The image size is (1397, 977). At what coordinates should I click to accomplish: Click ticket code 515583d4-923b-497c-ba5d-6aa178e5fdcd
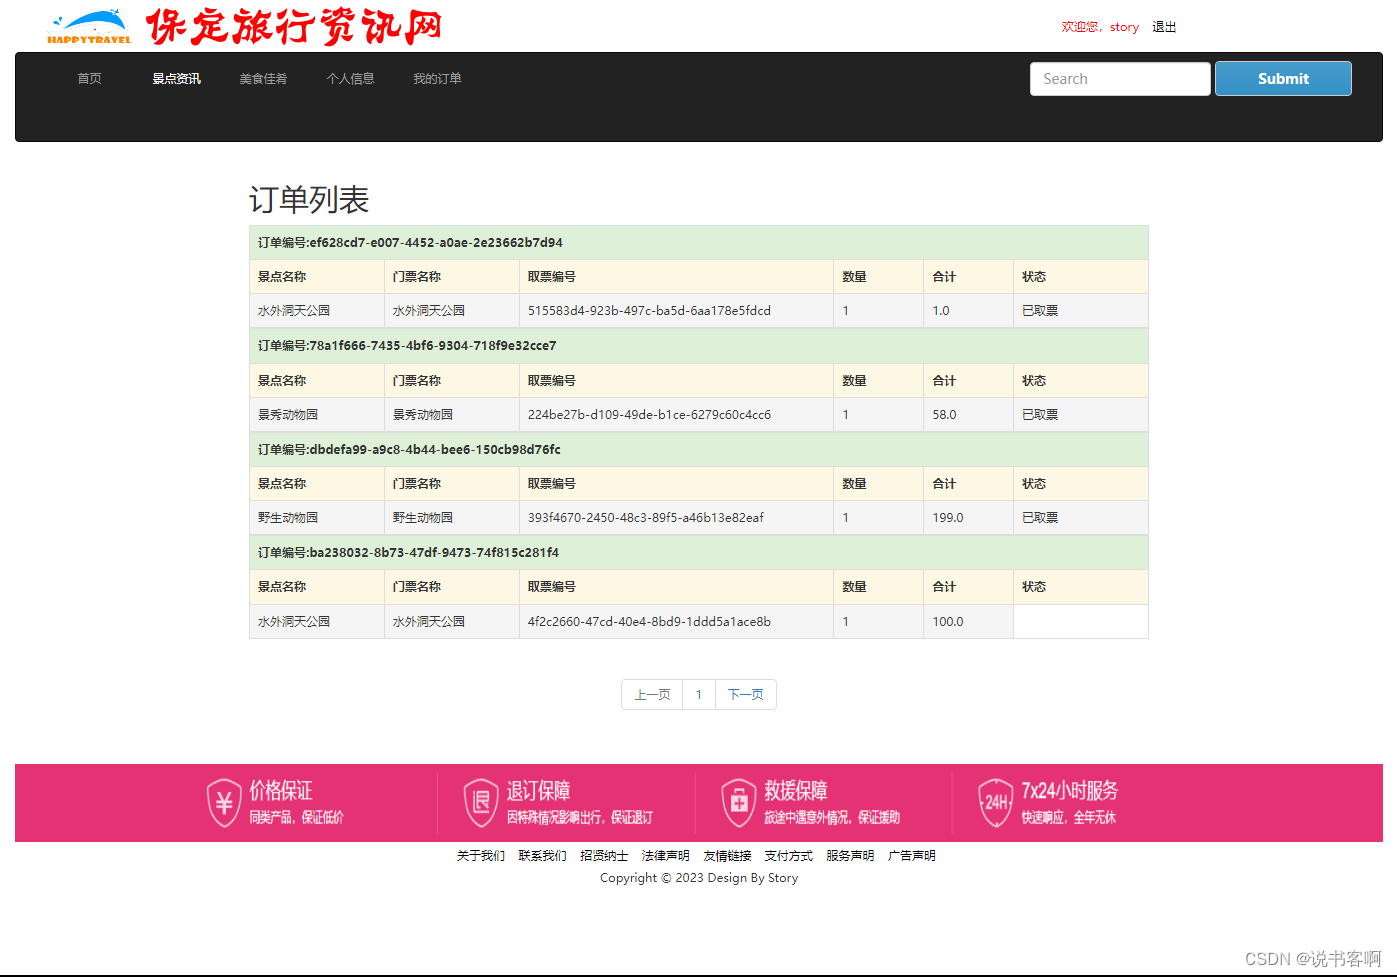point(649,311)
